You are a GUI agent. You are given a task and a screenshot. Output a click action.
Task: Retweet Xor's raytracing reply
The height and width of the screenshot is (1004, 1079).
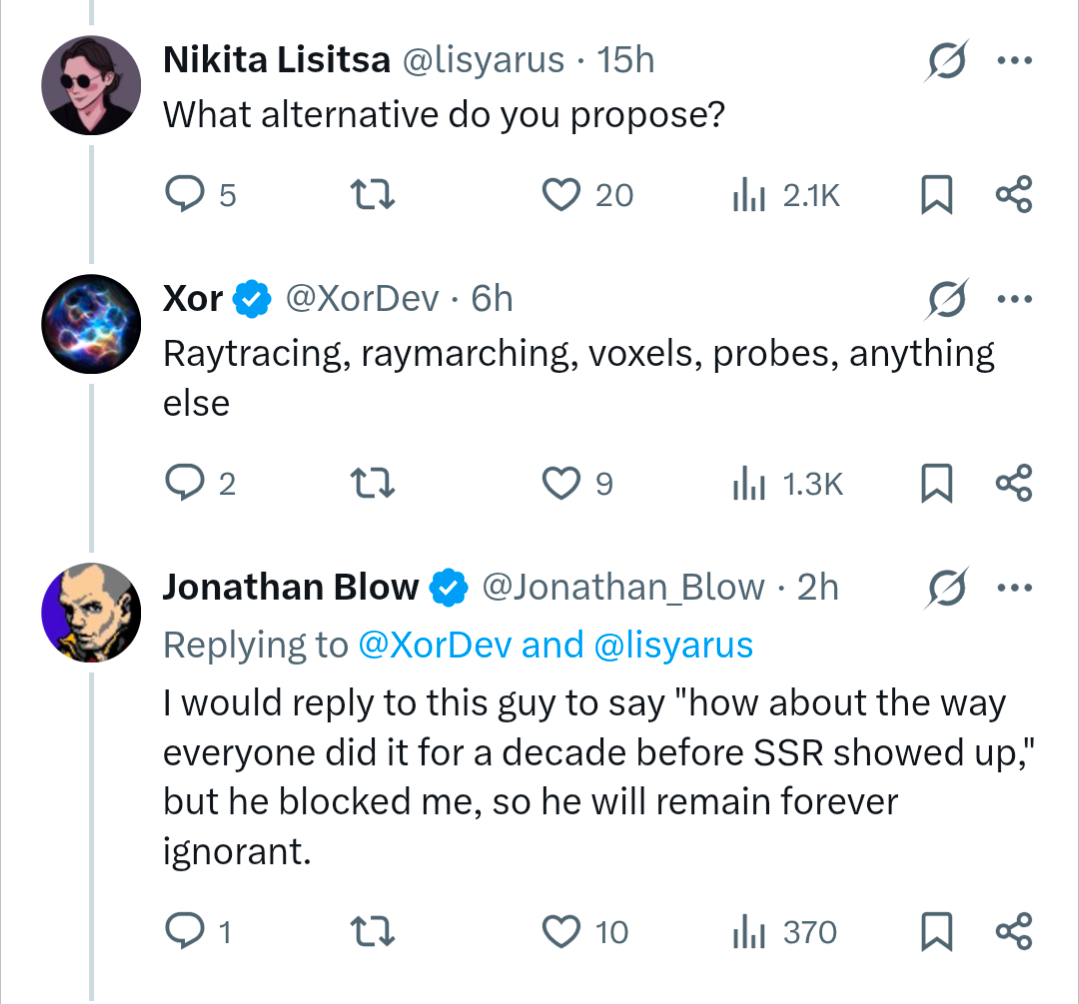tap(377, 484)
